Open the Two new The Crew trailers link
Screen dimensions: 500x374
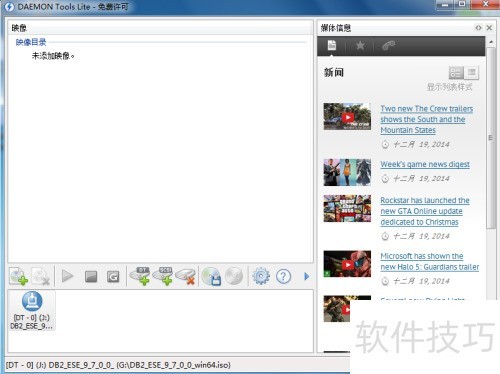point(427,119)
